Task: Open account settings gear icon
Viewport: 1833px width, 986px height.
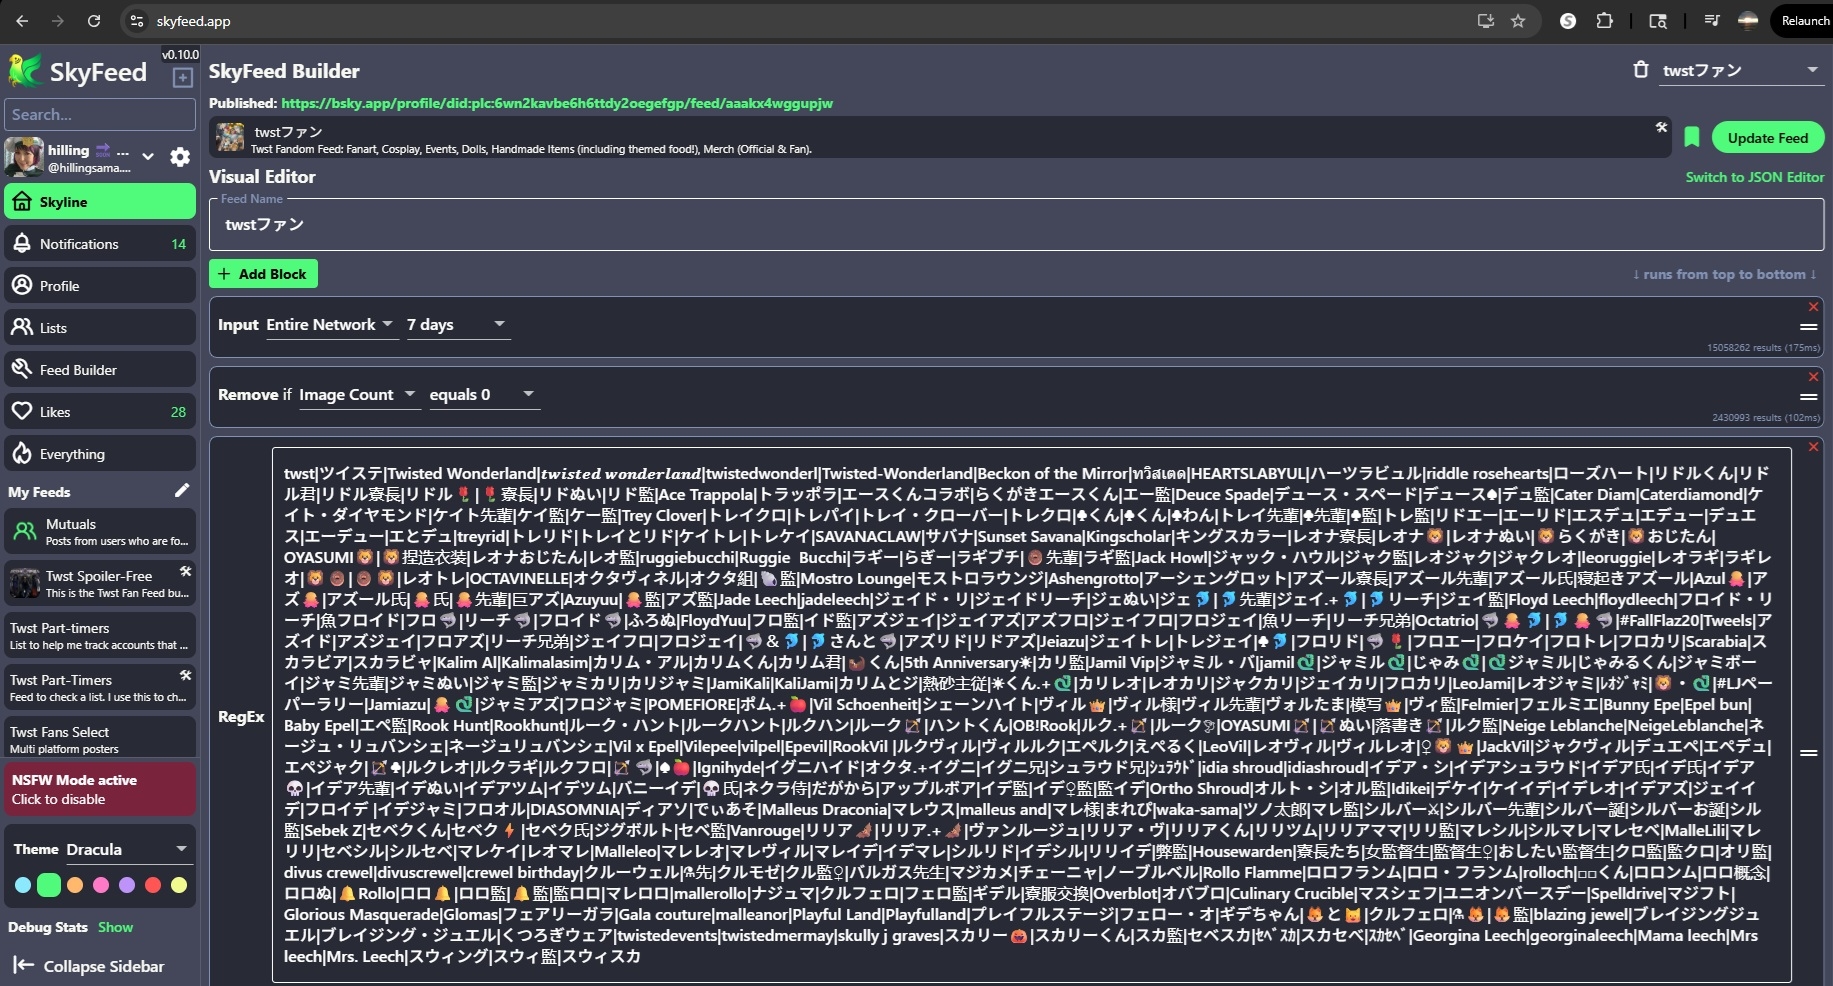Action: click(180, 157)
